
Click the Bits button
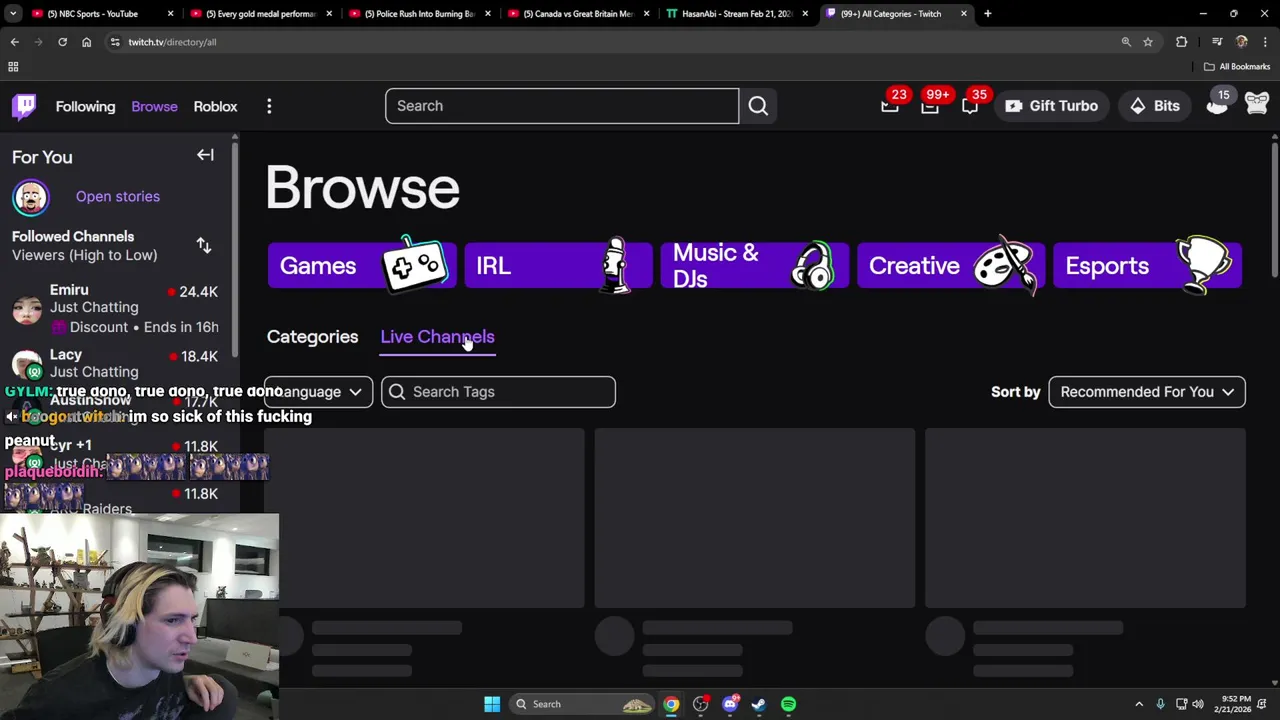(x=1155, y=106)
